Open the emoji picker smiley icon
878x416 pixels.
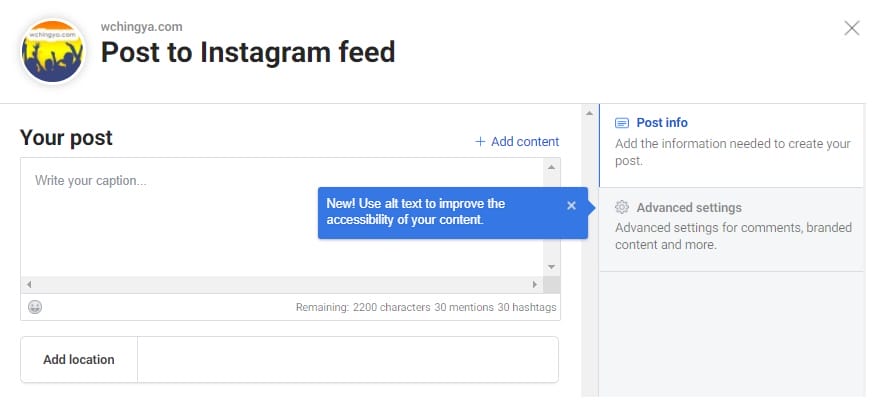point(35,307)
